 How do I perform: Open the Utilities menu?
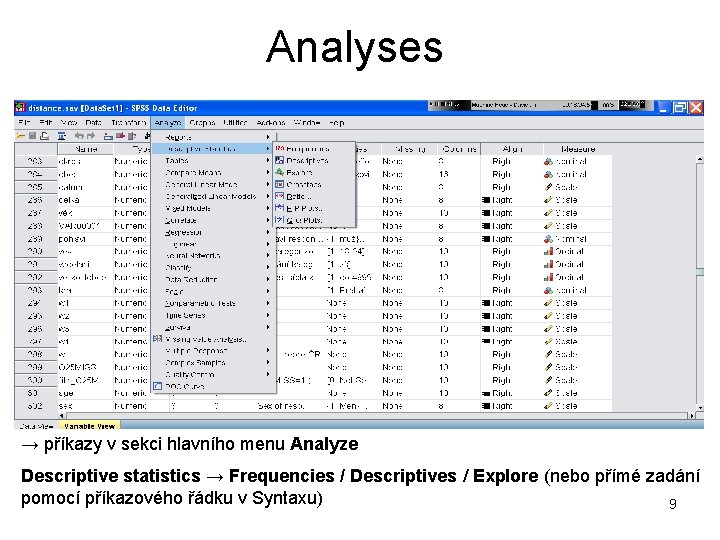click(235, 123)
